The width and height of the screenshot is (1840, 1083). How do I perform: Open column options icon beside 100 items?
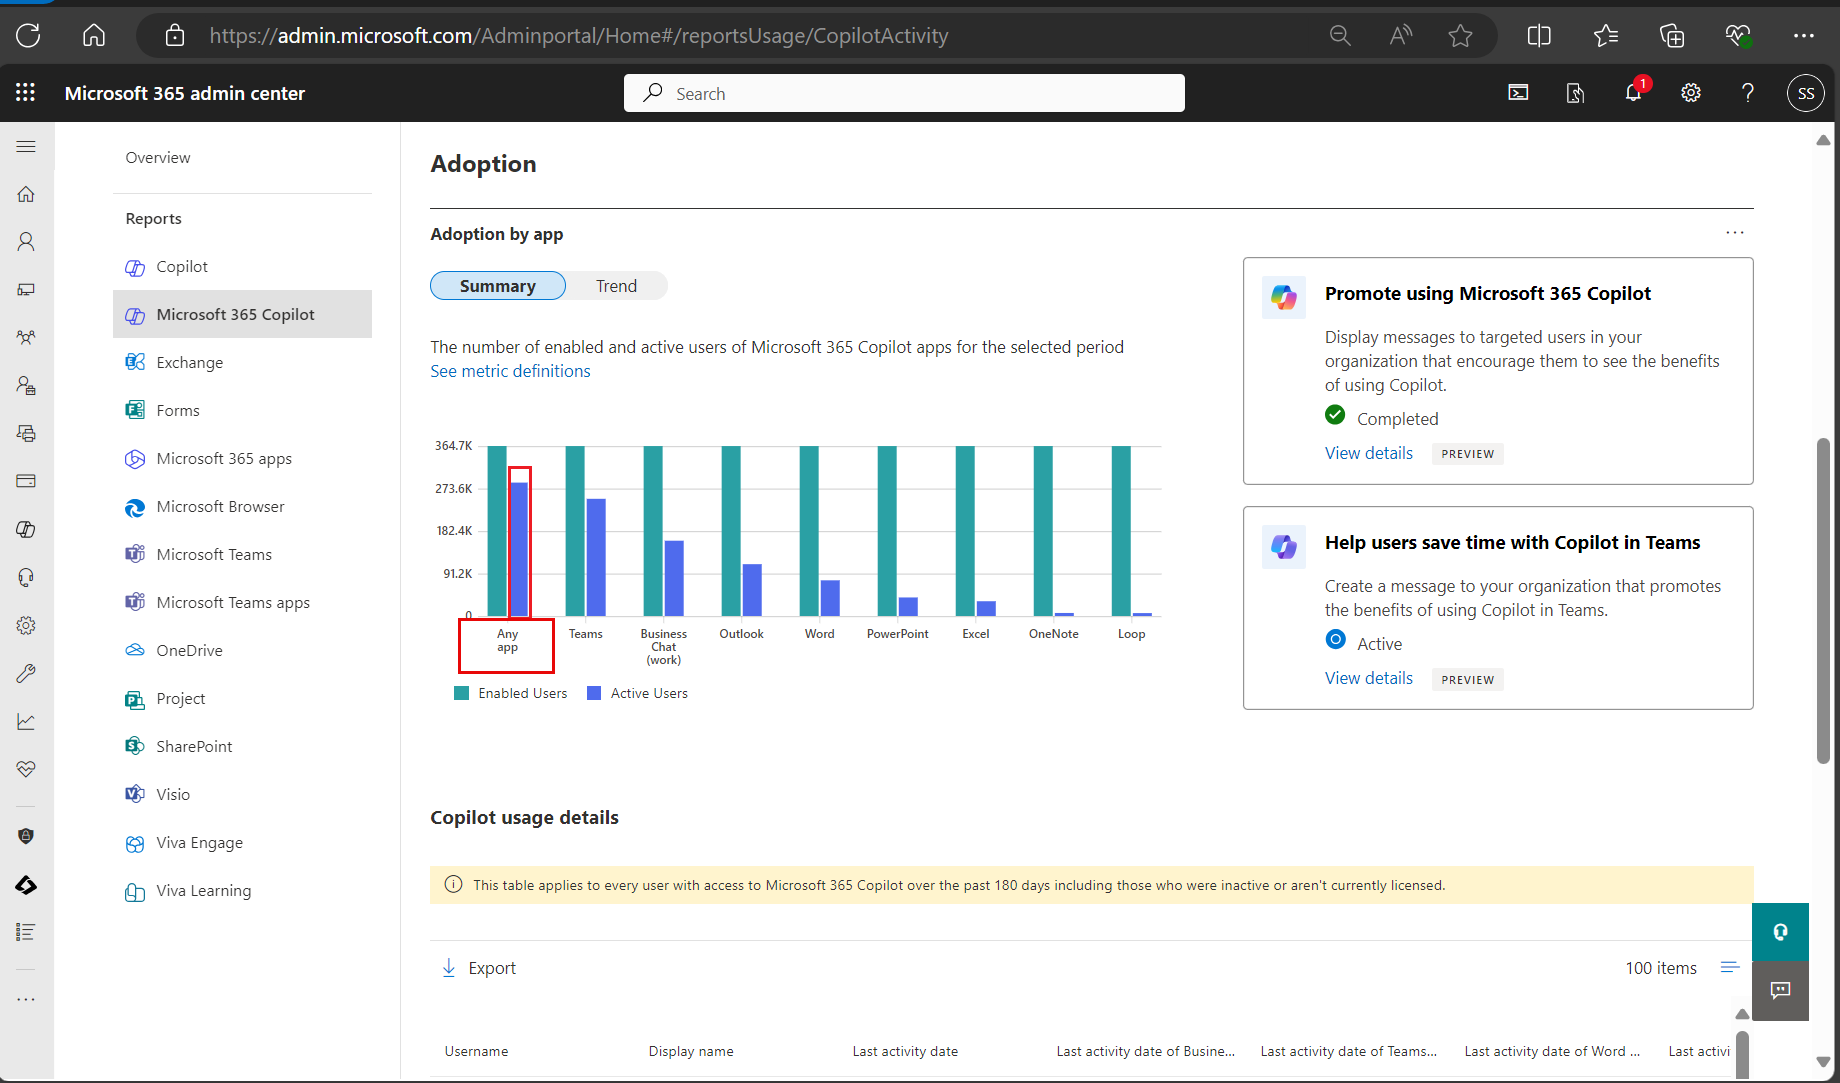1730,967
